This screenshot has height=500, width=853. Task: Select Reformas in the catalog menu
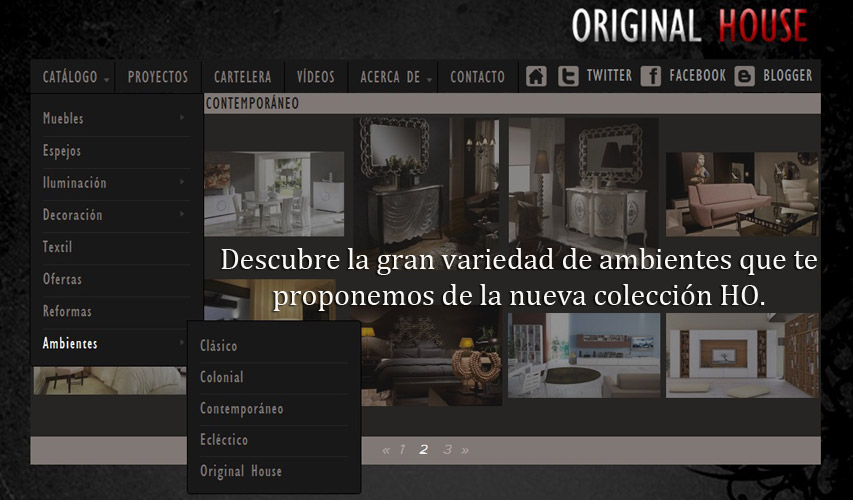point(67,311)
